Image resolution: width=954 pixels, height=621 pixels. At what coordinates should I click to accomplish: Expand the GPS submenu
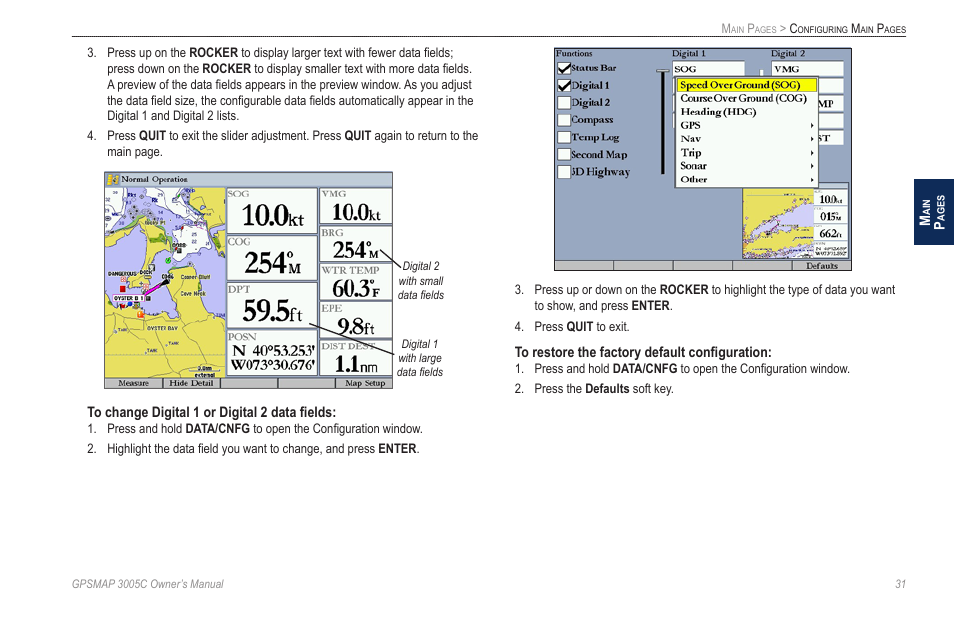(x=747, y=125)
